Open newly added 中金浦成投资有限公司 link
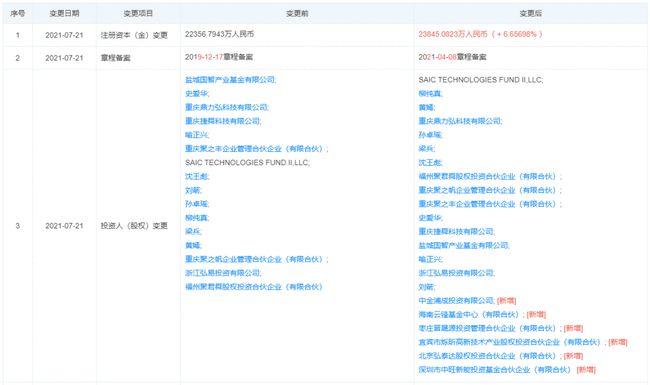 pyautogui.click(x=456, y=300)
